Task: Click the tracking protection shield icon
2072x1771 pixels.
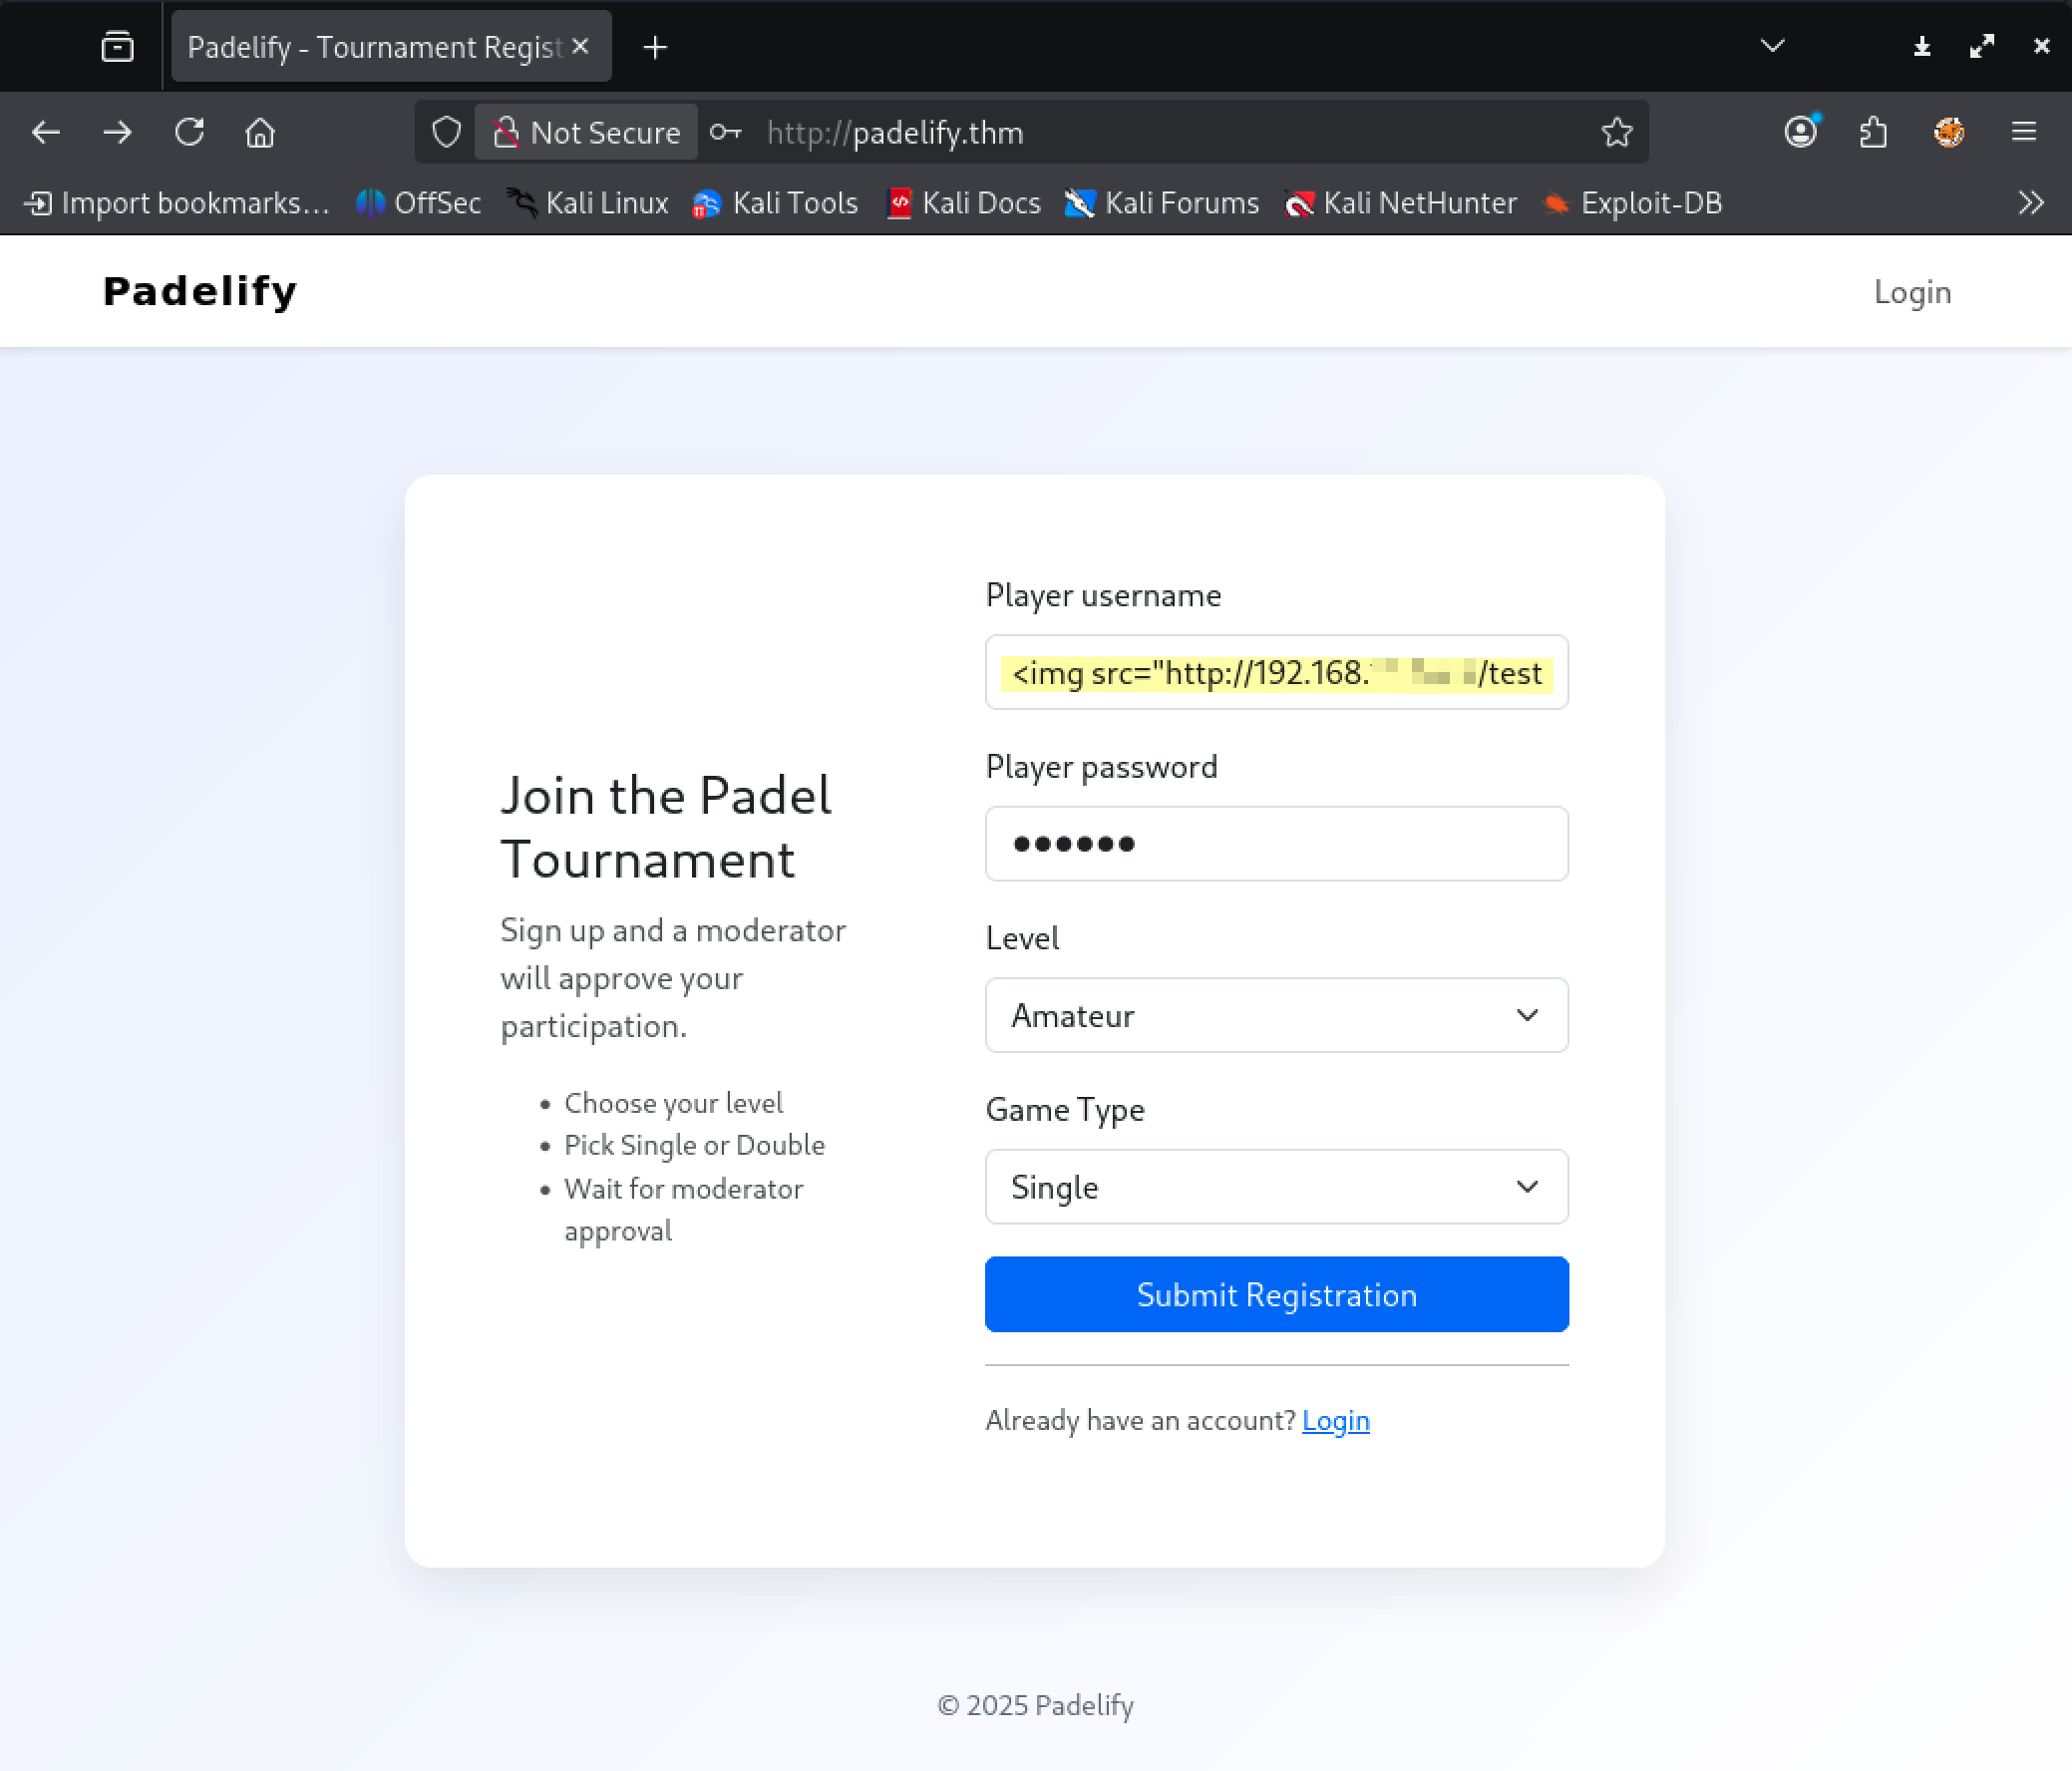Action: 446,132
